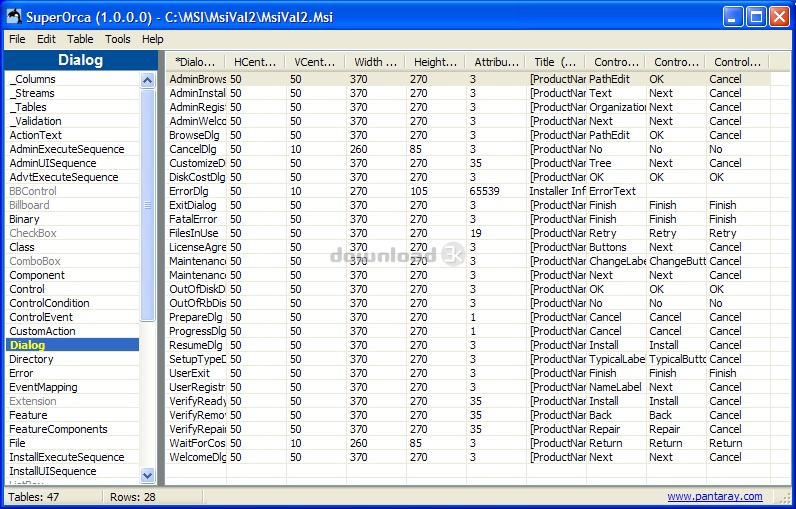The image size is (796, 509).
Task: Select the Directory table
Action: tap(73, 359)
